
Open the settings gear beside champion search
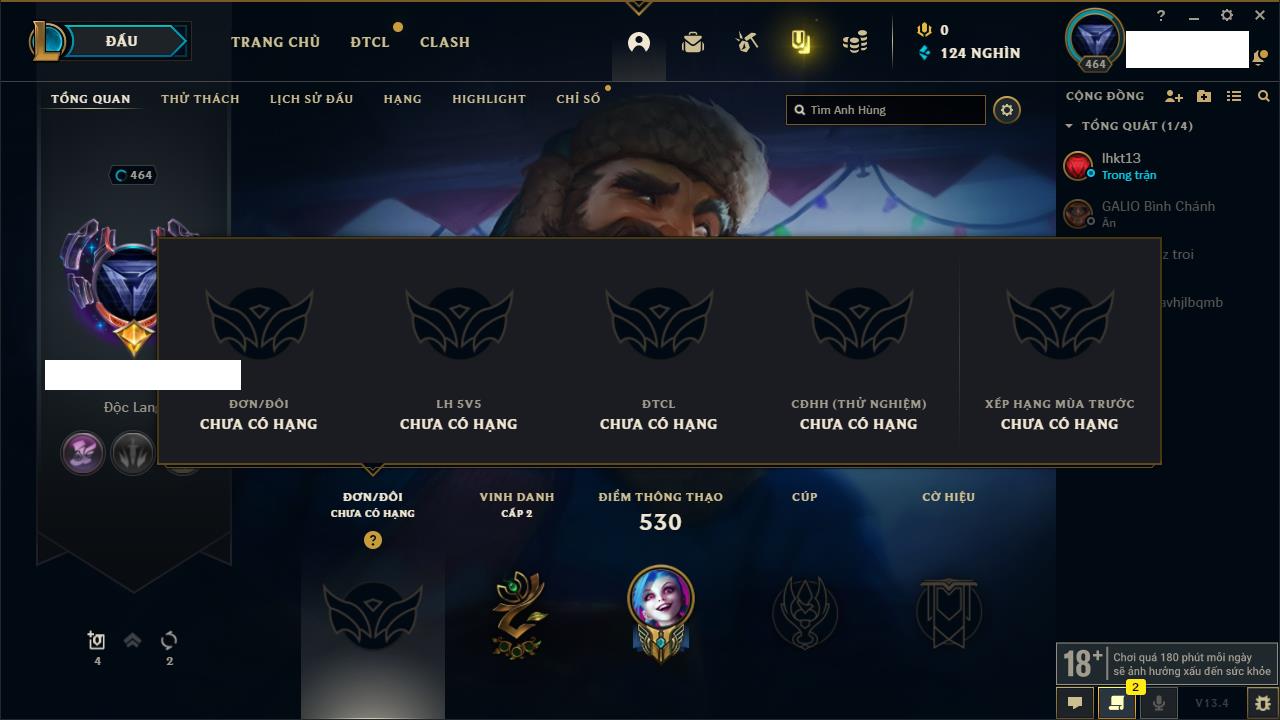pyautogui.click(x=1007, y=110)
